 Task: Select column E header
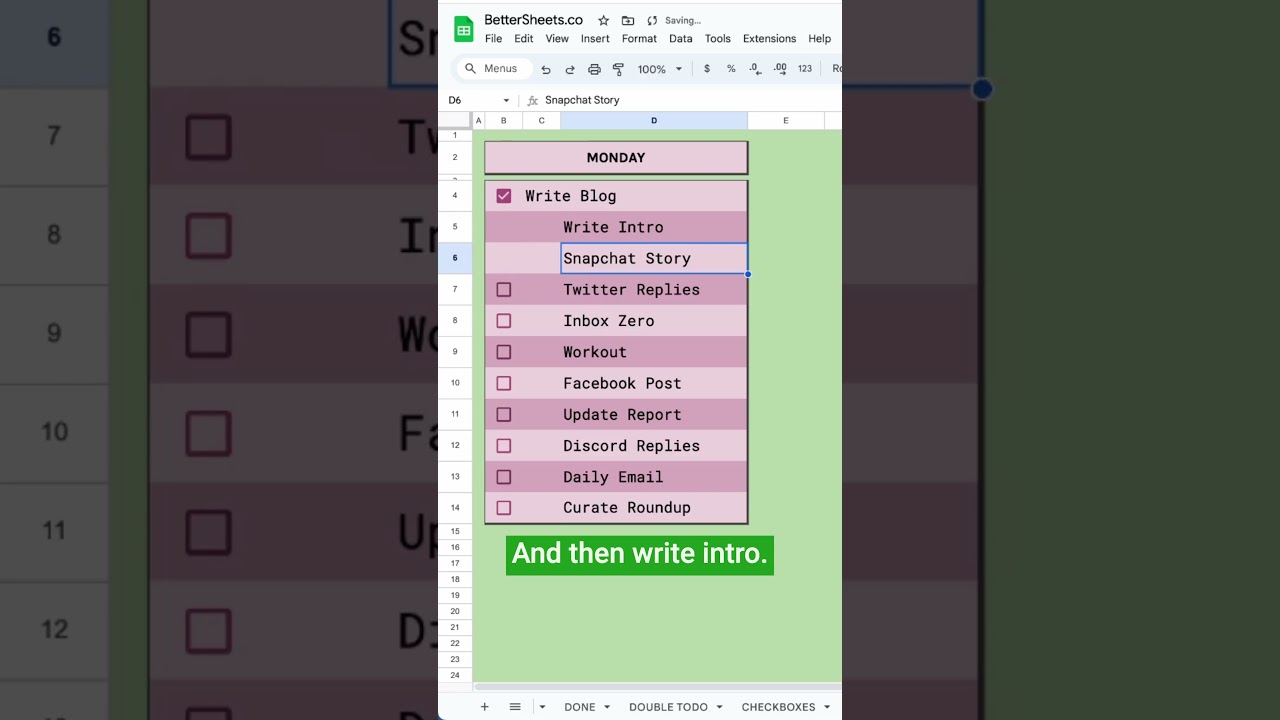[x=786, y=121]
